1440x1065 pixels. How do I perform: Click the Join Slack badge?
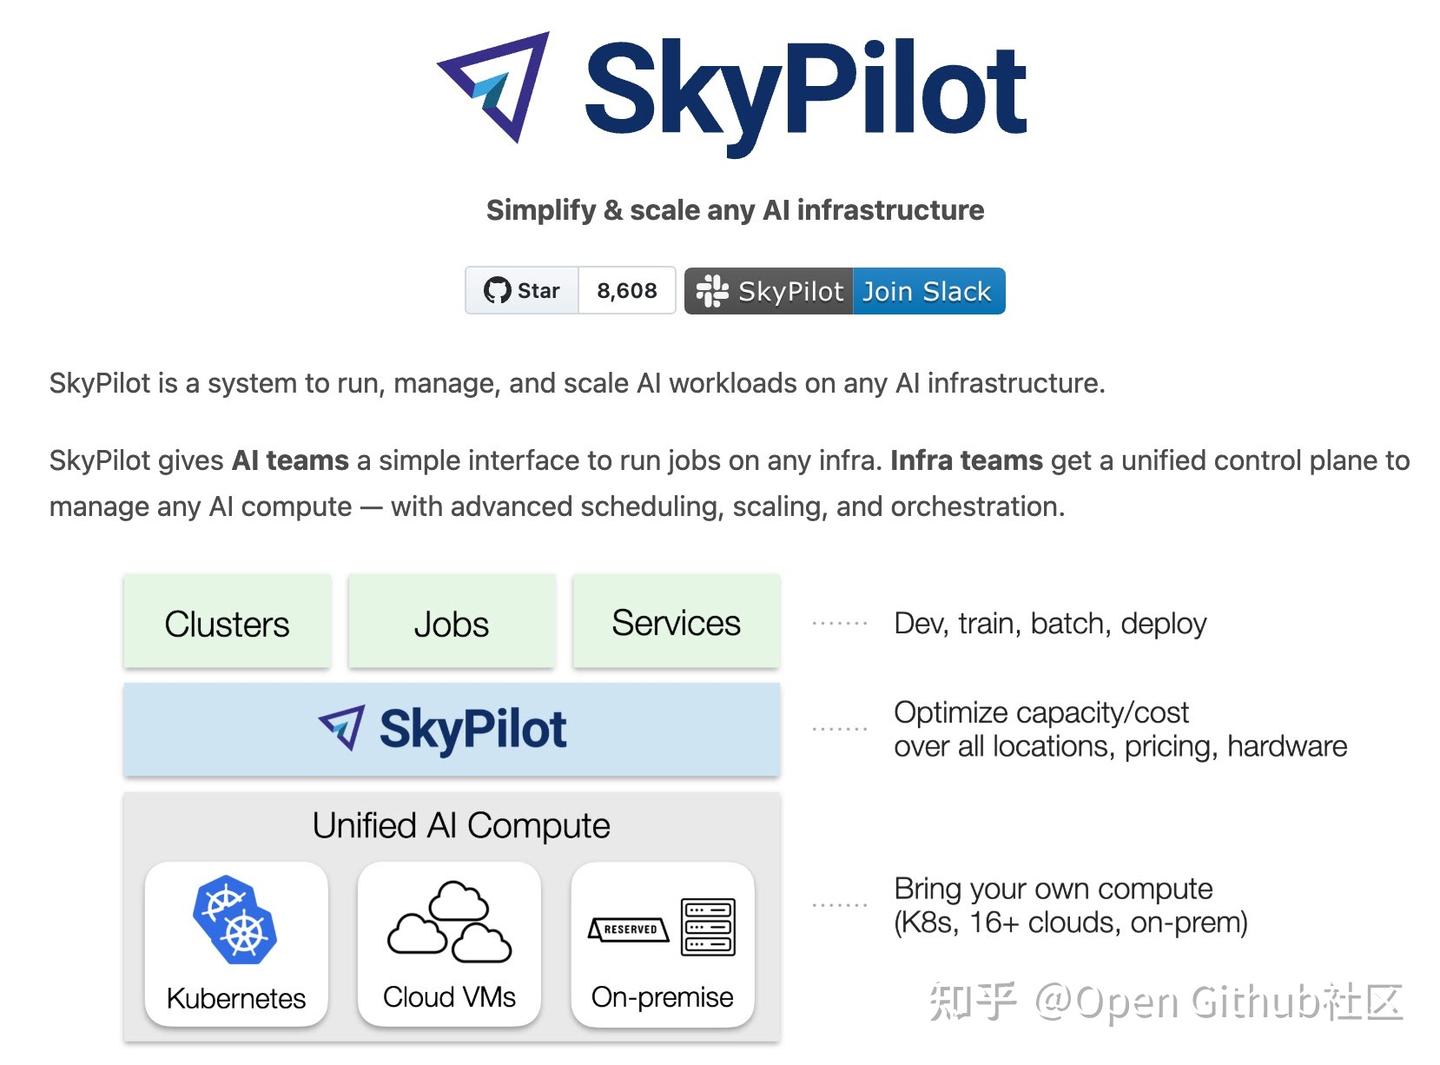(x=927, y=291)
